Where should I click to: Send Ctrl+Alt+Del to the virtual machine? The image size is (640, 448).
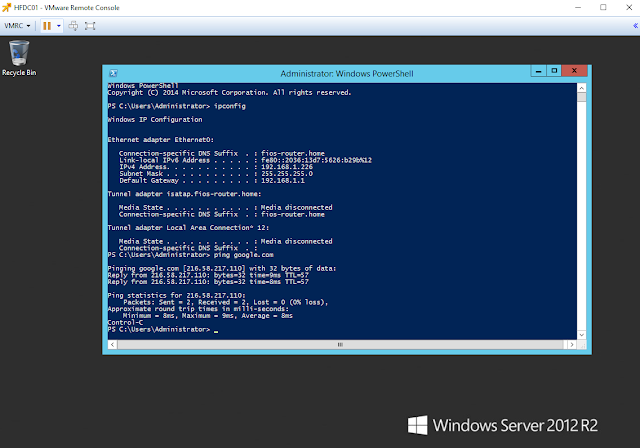click(73, 26)
